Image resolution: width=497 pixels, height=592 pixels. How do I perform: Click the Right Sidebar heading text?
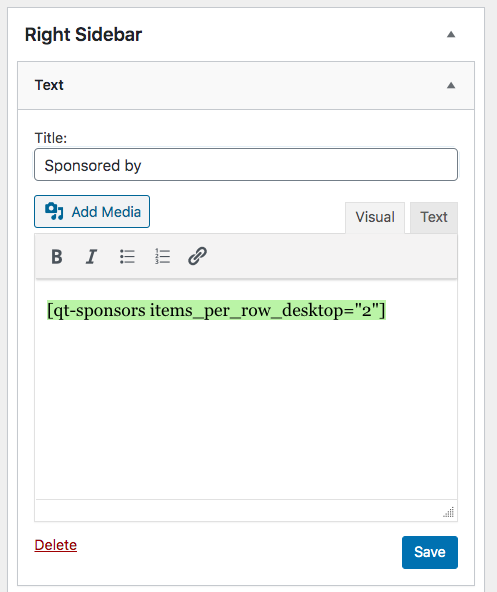pyautogui.click(x=83, y=35)
